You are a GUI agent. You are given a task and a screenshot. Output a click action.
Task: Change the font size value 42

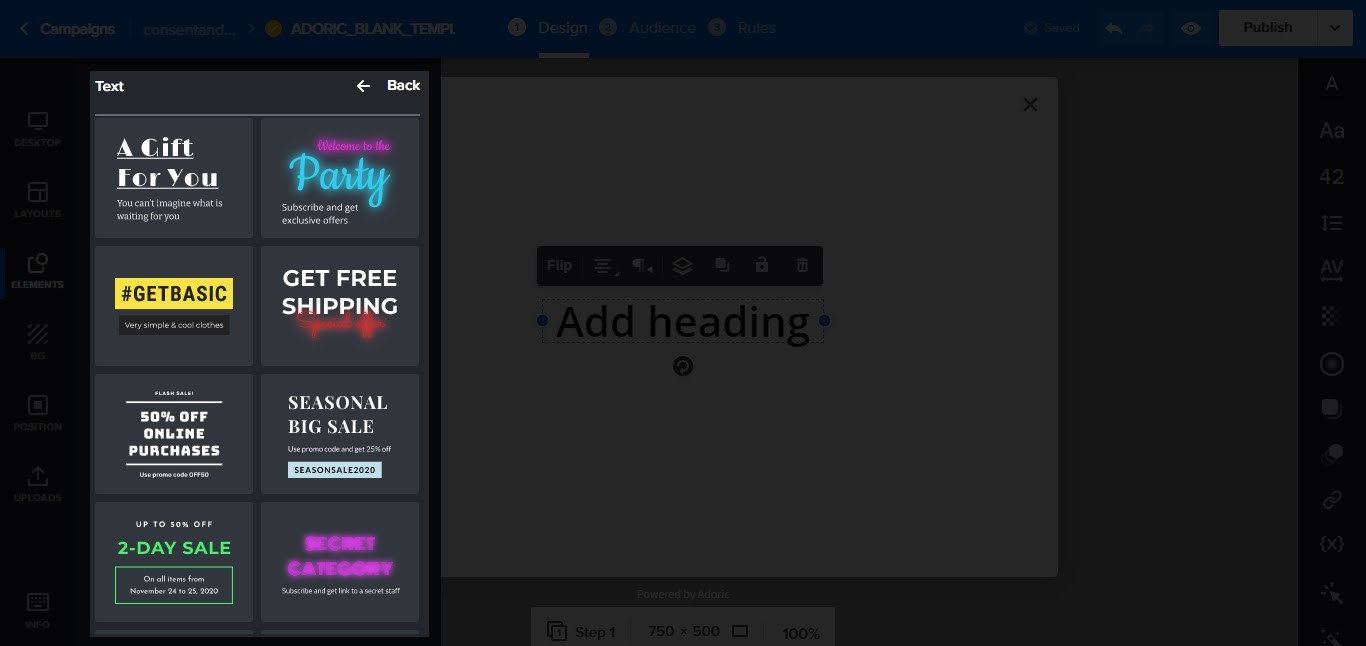pyautogui.click(x=1332, y=177)
